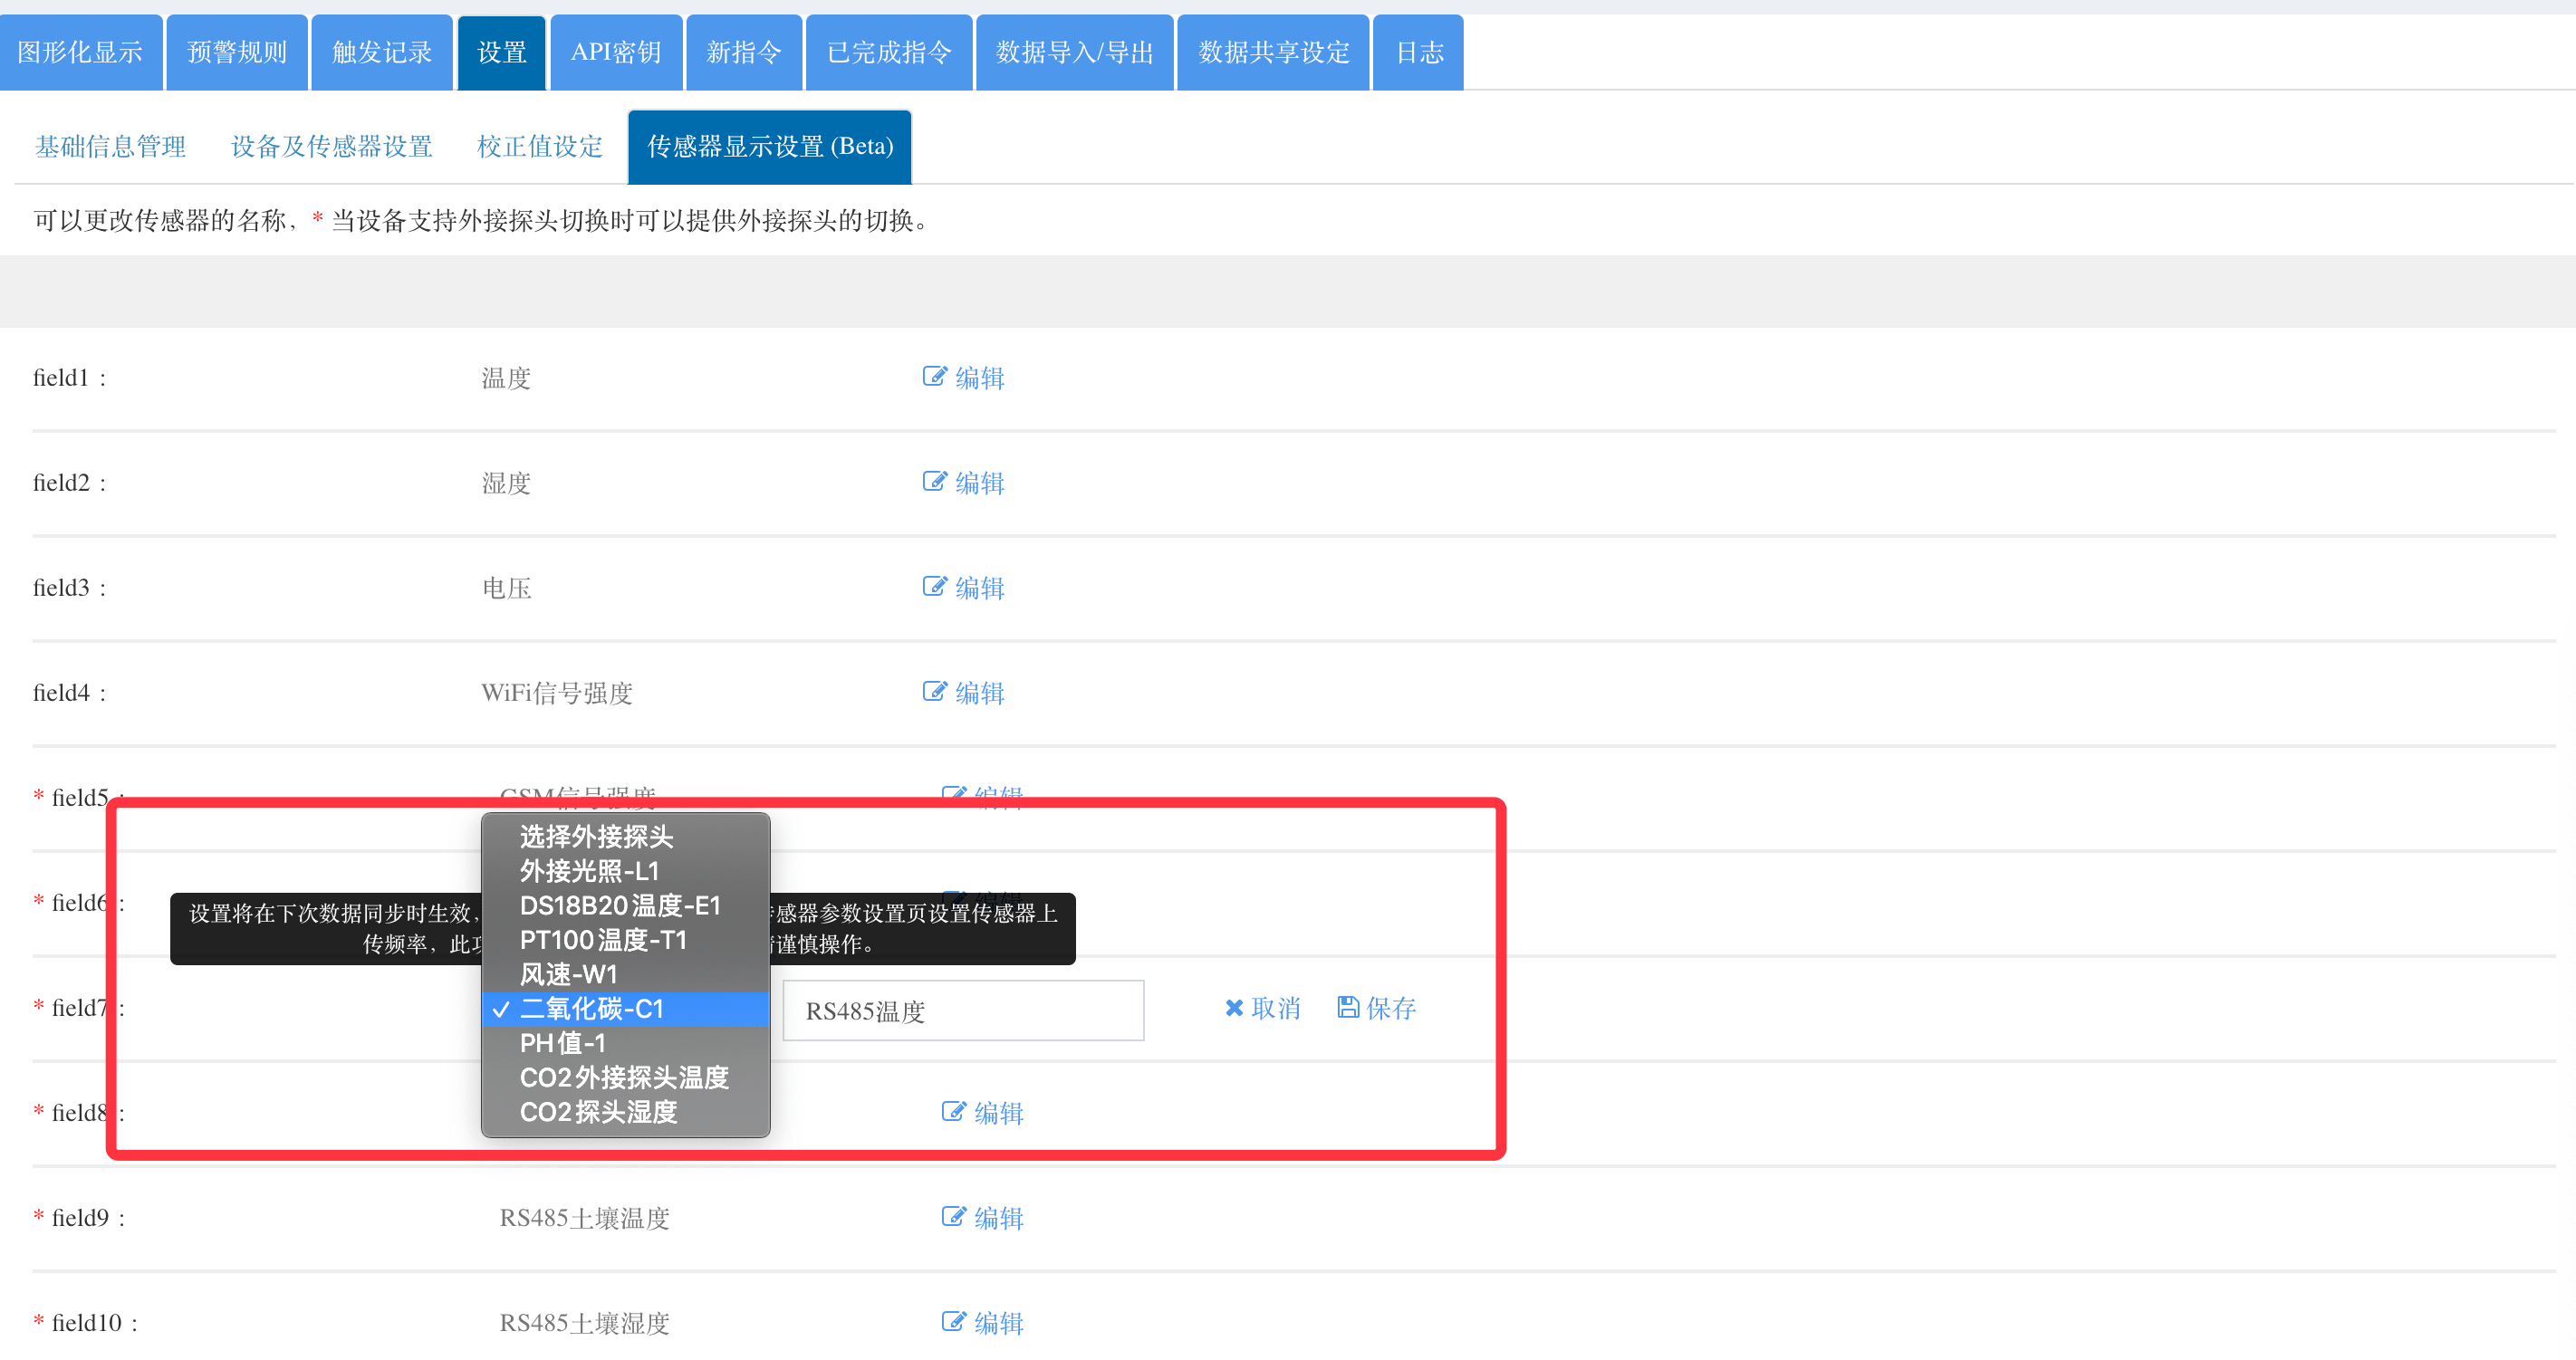2576x1360 pixels.
Task: Open the 触发记录 tab
Action: pos(382,52)
